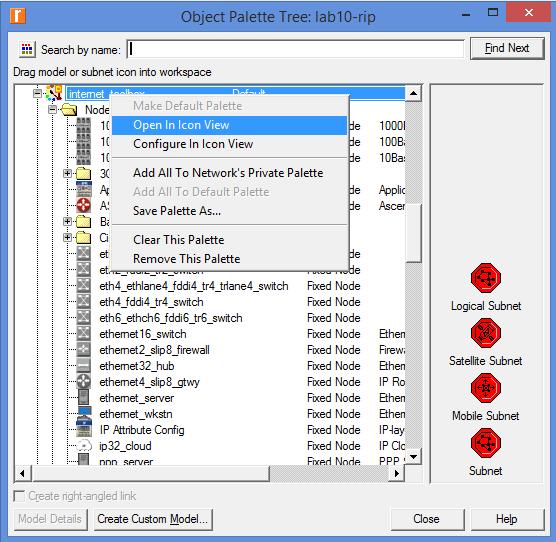Screen dimensions: 556x542
Task: Choose Save Palette As...
Action: 229,211
